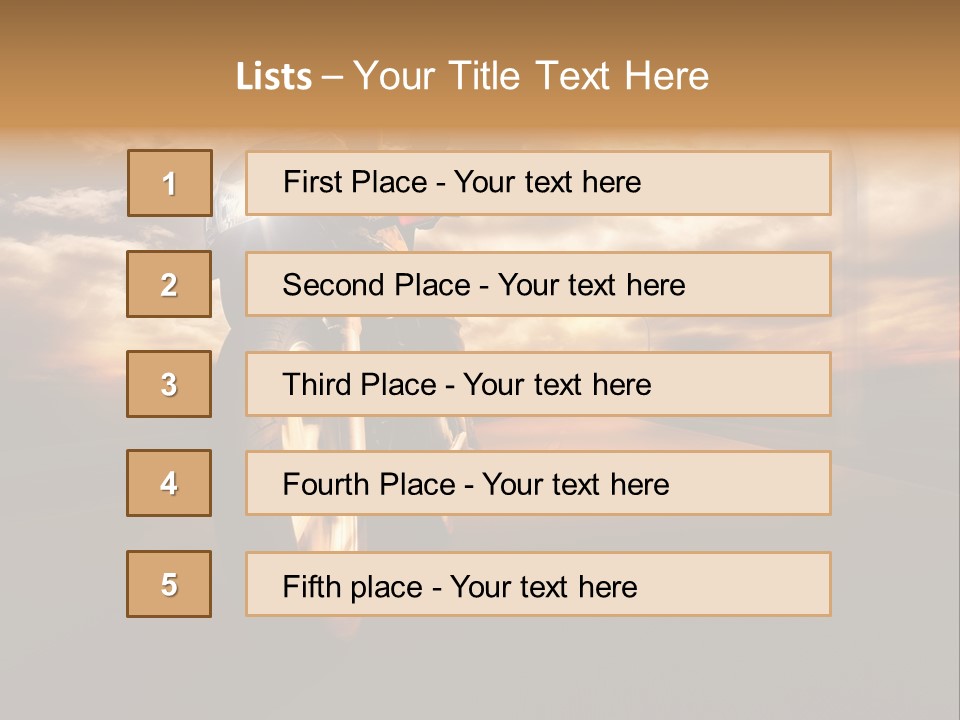
Task: Click the word 'First' in first bar
Action: point(307,182)
